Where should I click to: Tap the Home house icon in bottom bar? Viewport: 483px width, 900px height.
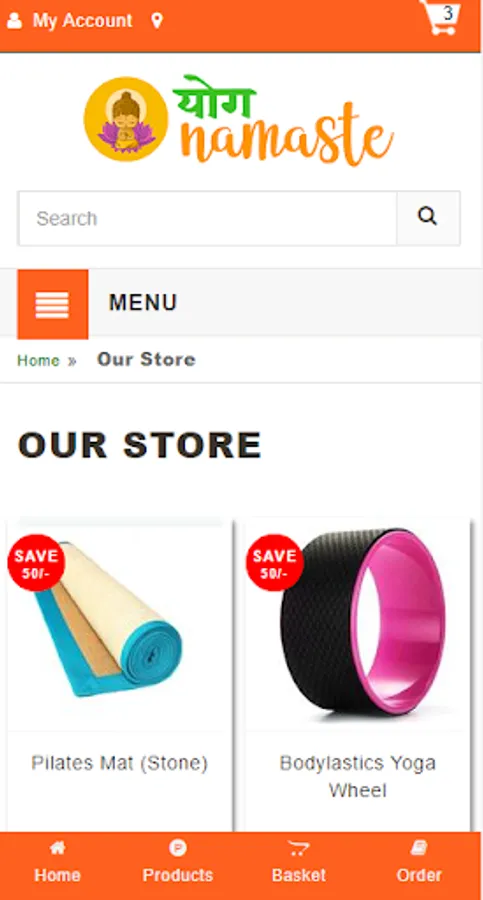coord(57,847)
